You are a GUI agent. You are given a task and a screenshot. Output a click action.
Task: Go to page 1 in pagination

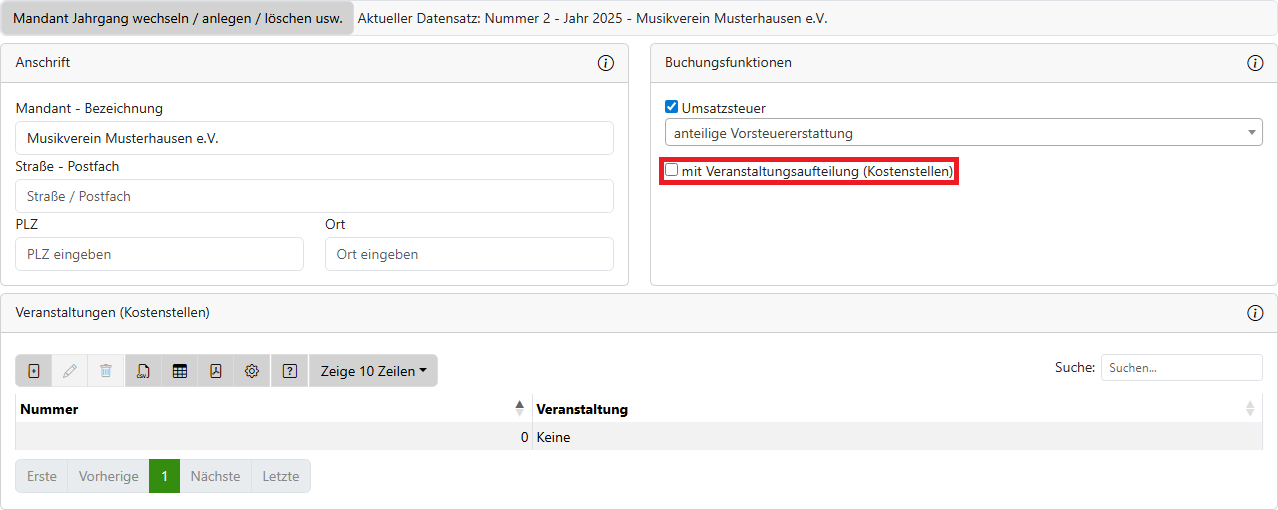(x=164, y=476)
